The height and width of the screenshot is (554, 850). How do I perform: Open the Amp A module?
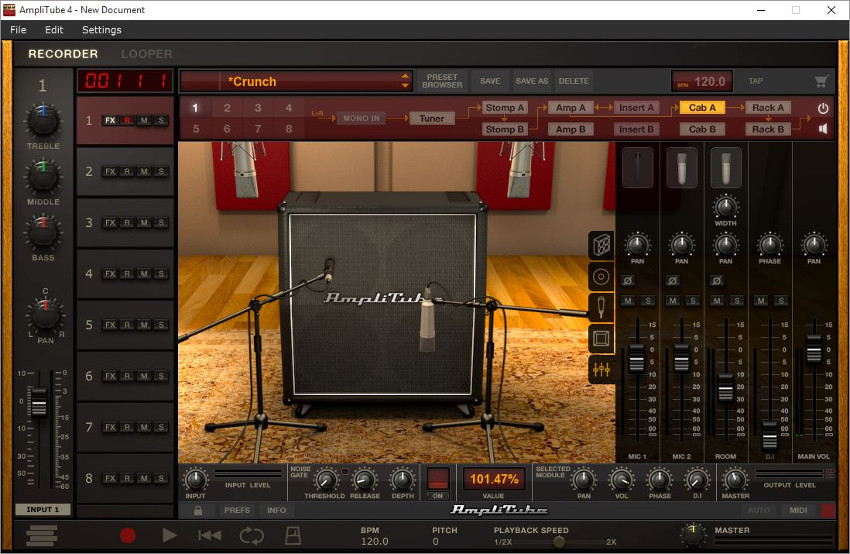pyautogui.click(x=571, y=108)
